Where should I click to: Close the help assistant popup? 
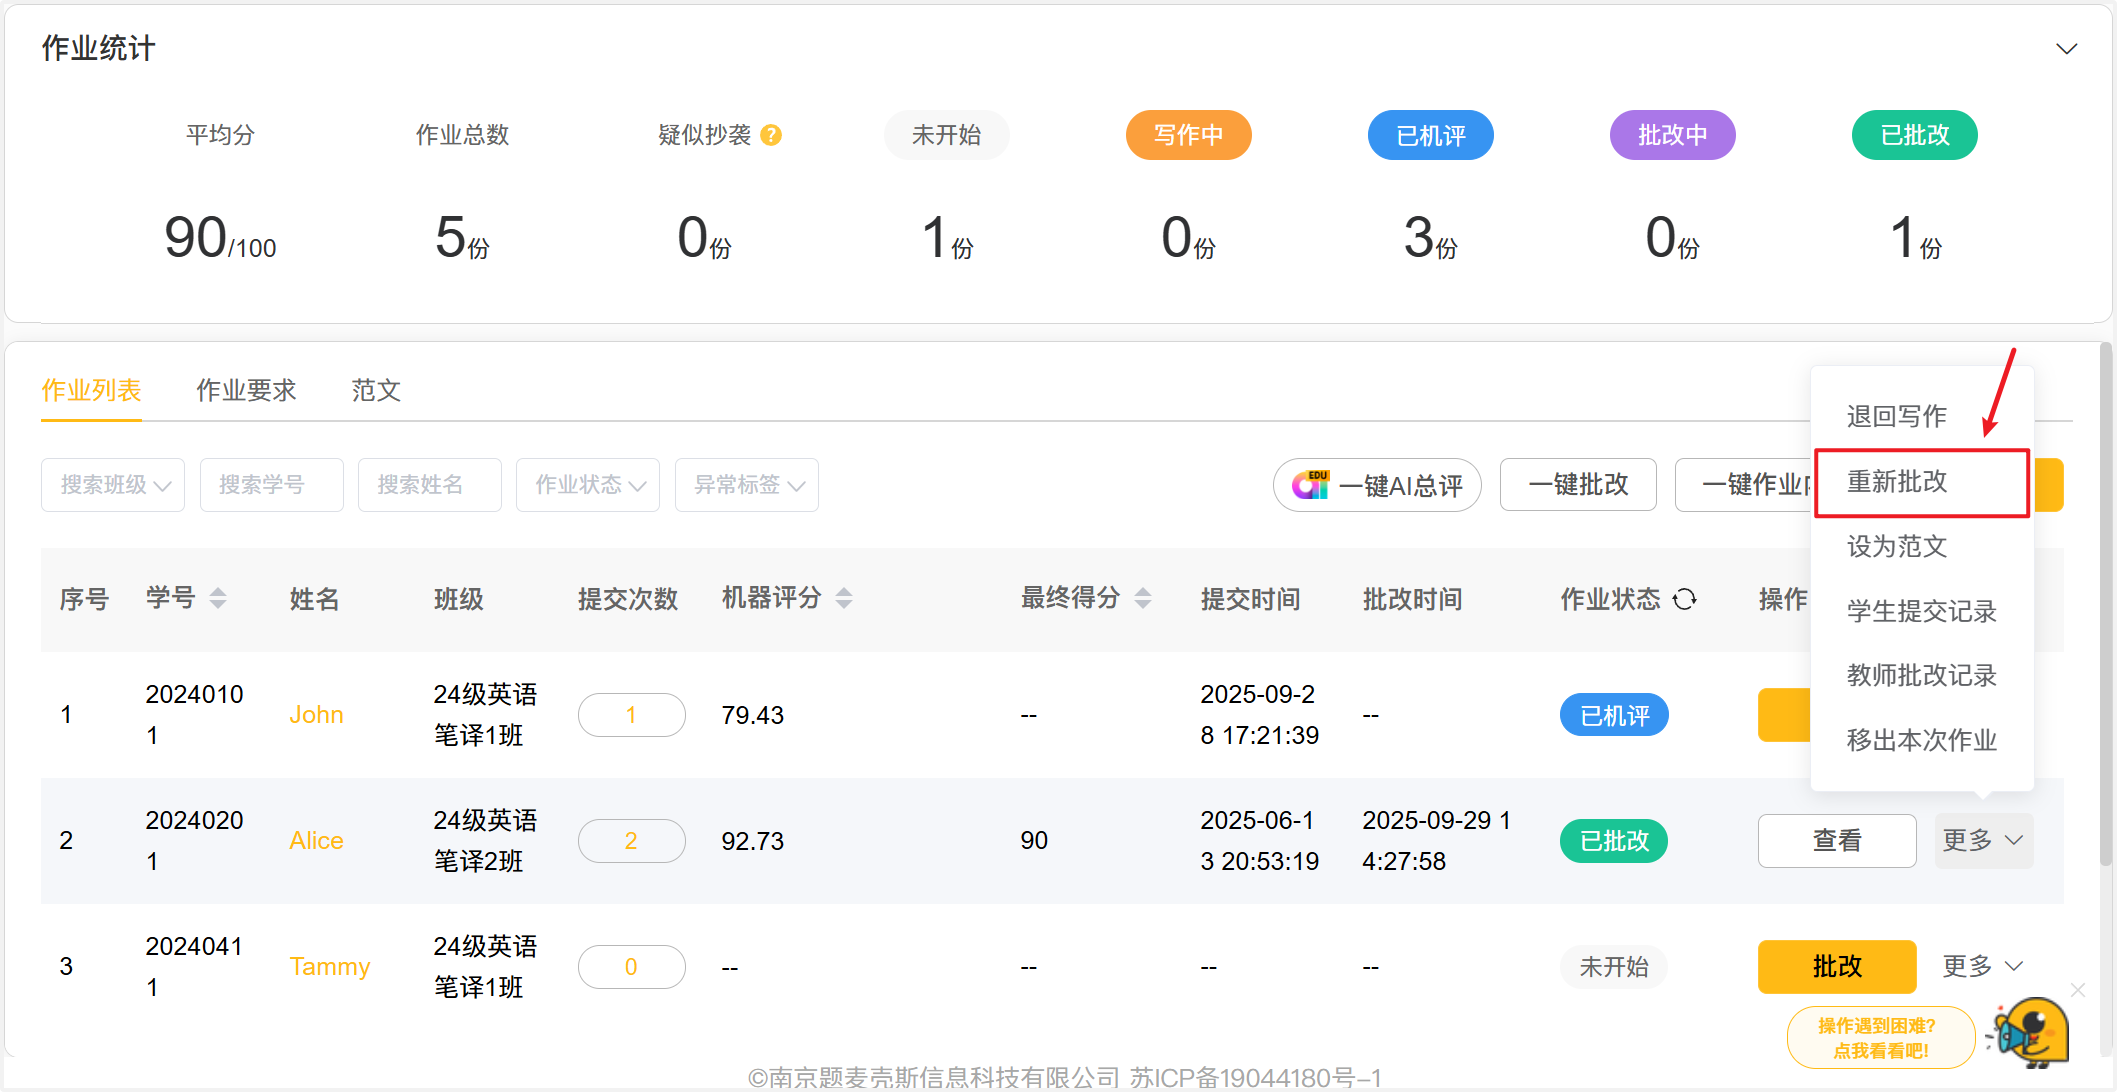click(2078, 990)
